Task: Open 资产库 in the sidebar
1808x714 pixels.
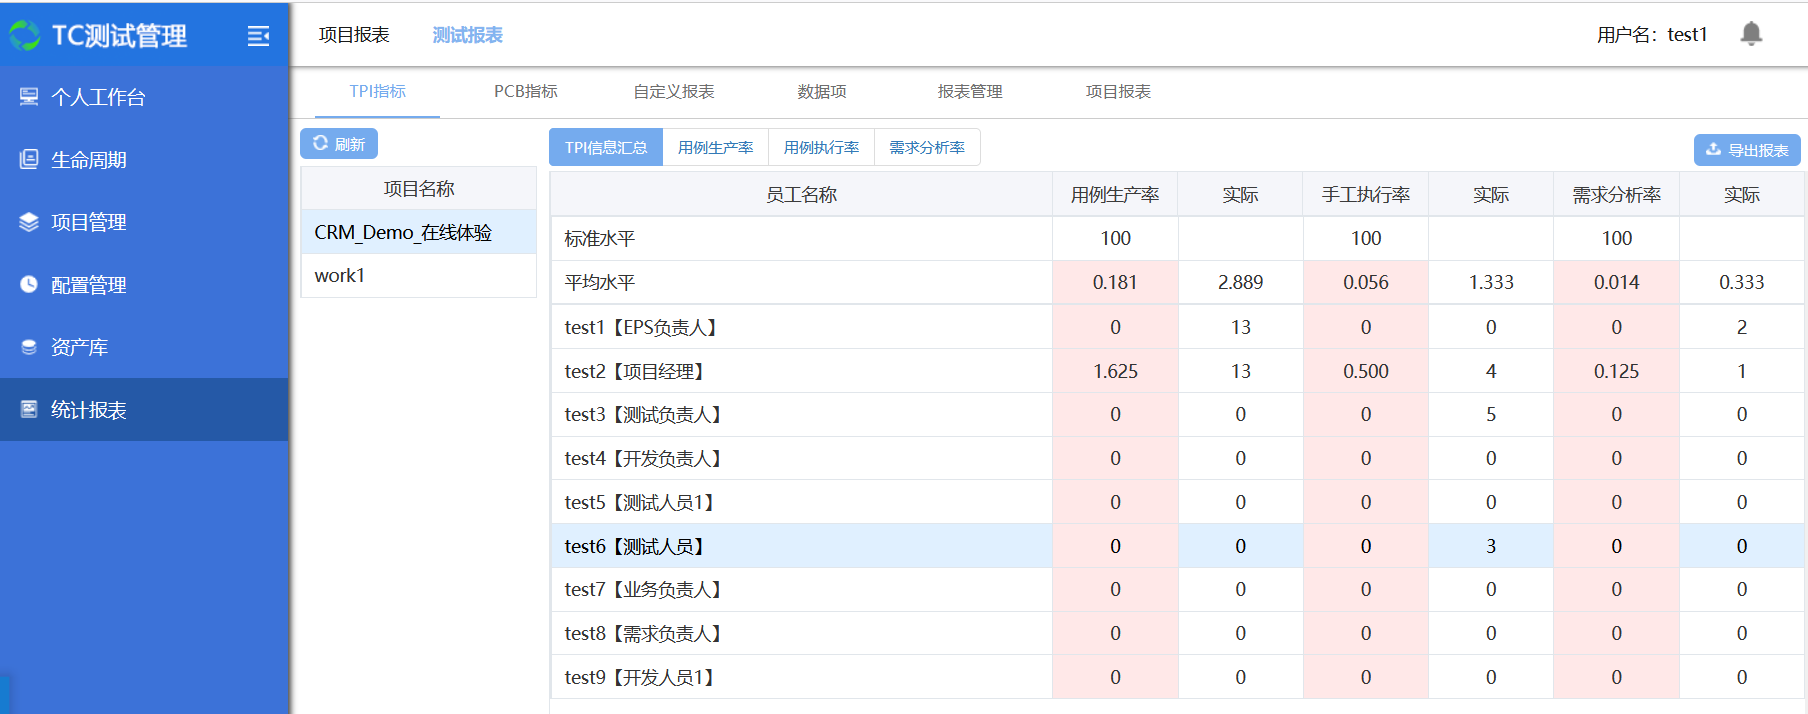Action: (79, 347)
